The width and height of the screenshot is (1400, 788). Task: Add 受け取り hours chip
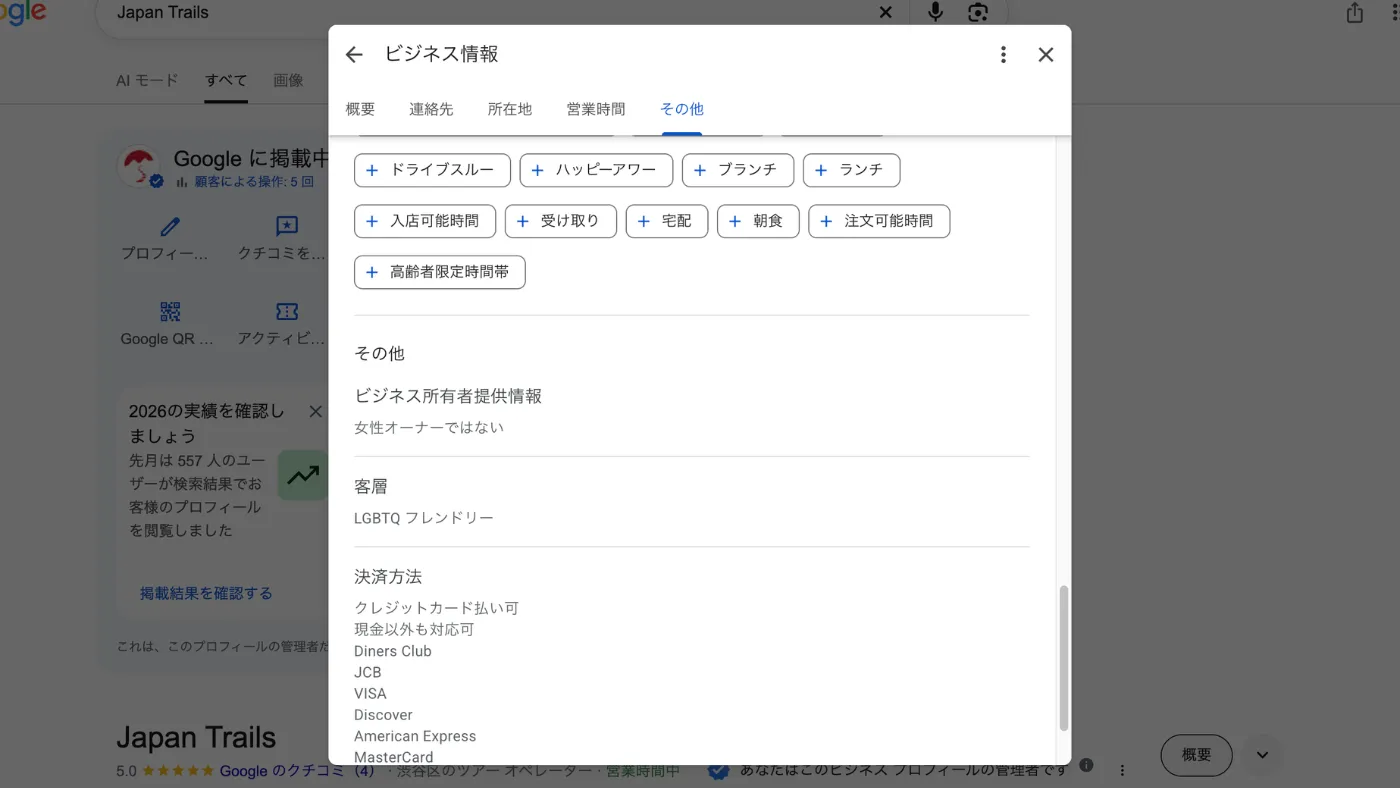pos(561,221)
